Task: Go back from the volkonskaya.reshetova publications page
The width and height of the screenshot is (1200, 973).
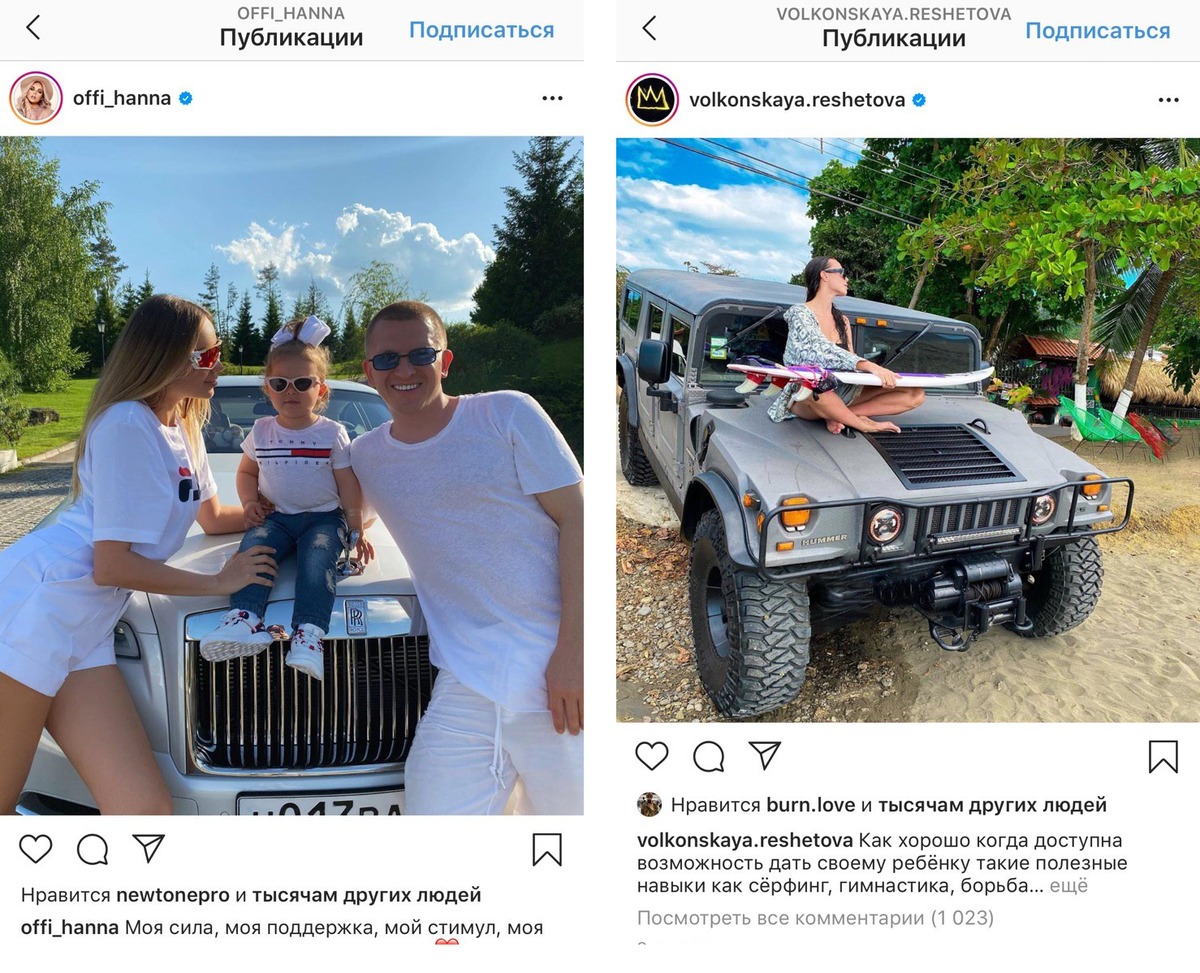Action: click(649, 28)
